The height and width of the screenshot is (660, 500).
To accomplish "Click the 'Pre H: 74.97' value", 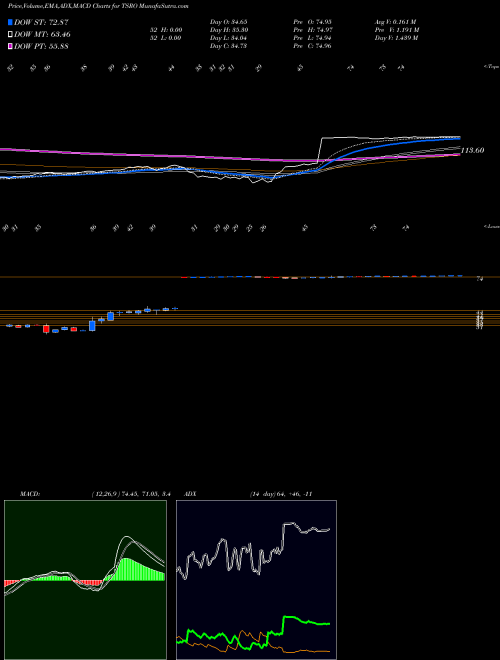I will 312,29.
